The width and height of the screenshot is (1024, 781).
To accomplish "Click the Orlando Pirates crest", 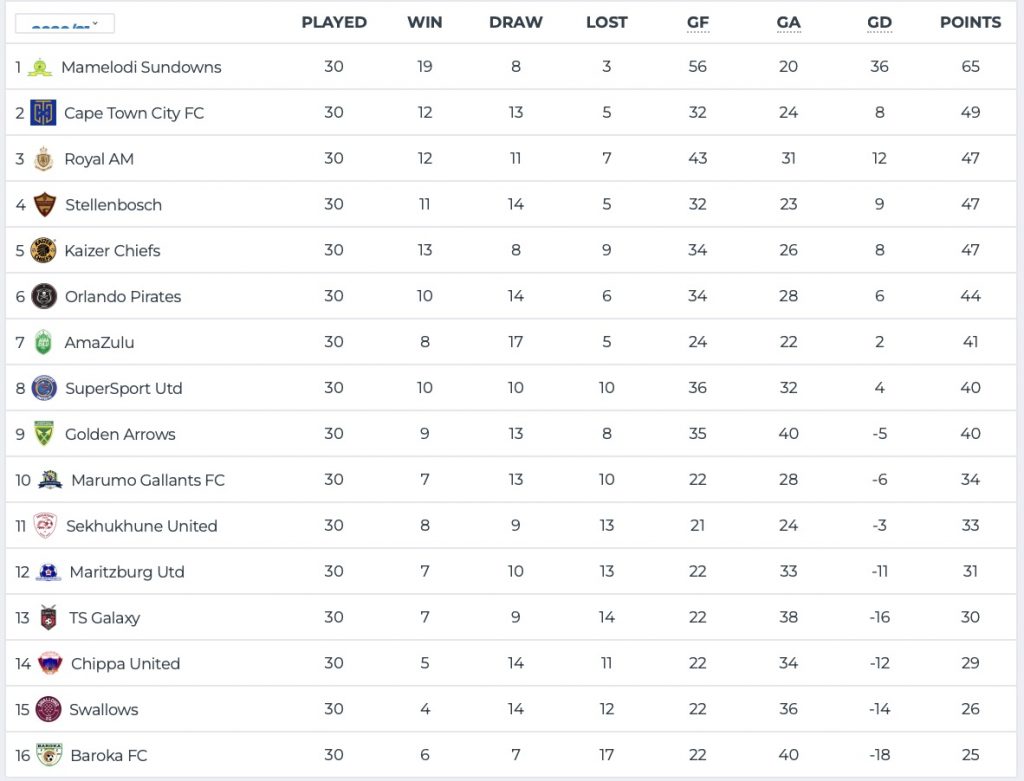I will (43, 296).
